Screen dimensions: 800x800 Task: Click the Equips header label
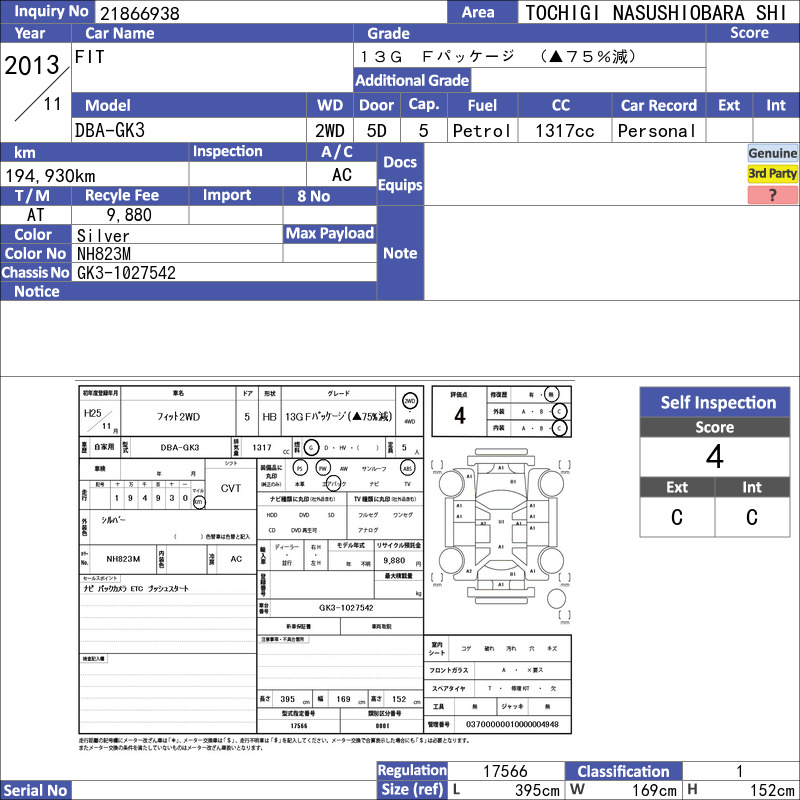coord(400,185)
